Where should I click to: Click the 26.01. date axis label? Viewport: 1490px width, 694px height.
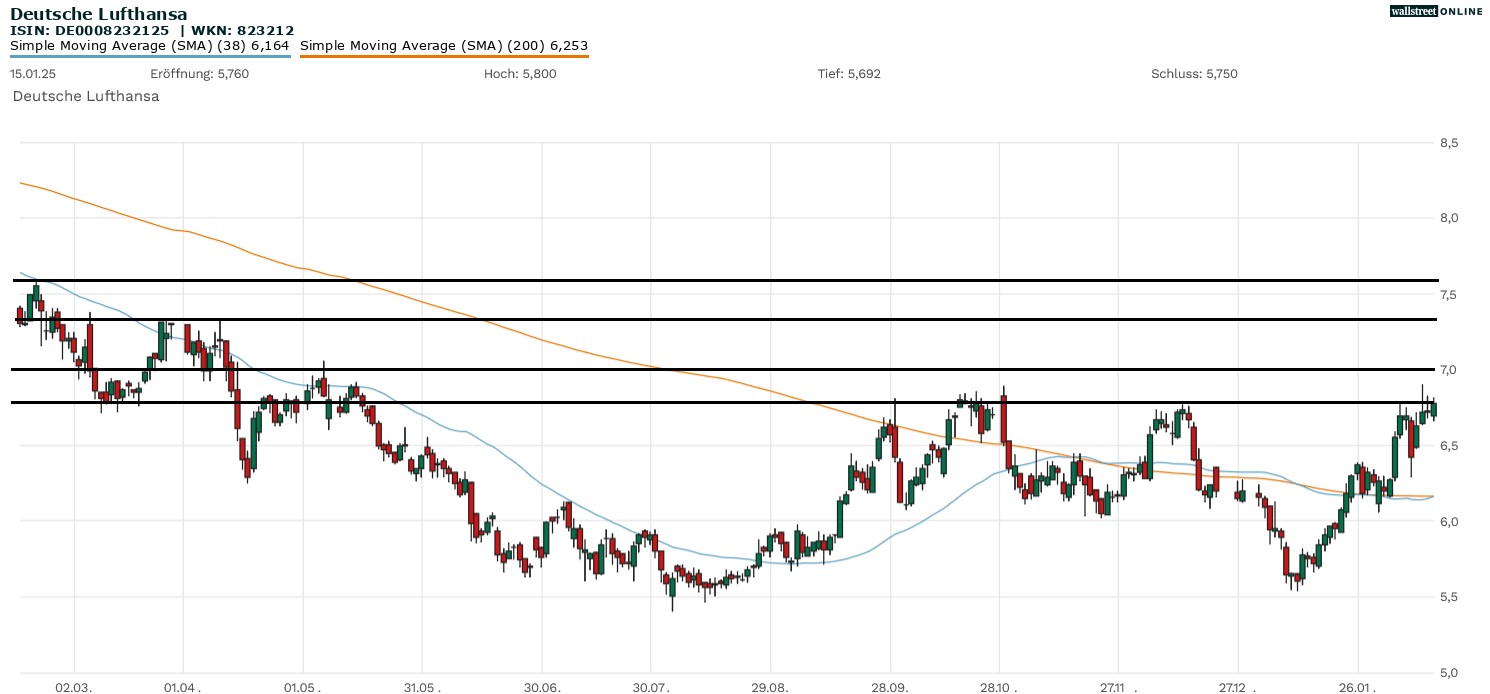point(1358,688)
